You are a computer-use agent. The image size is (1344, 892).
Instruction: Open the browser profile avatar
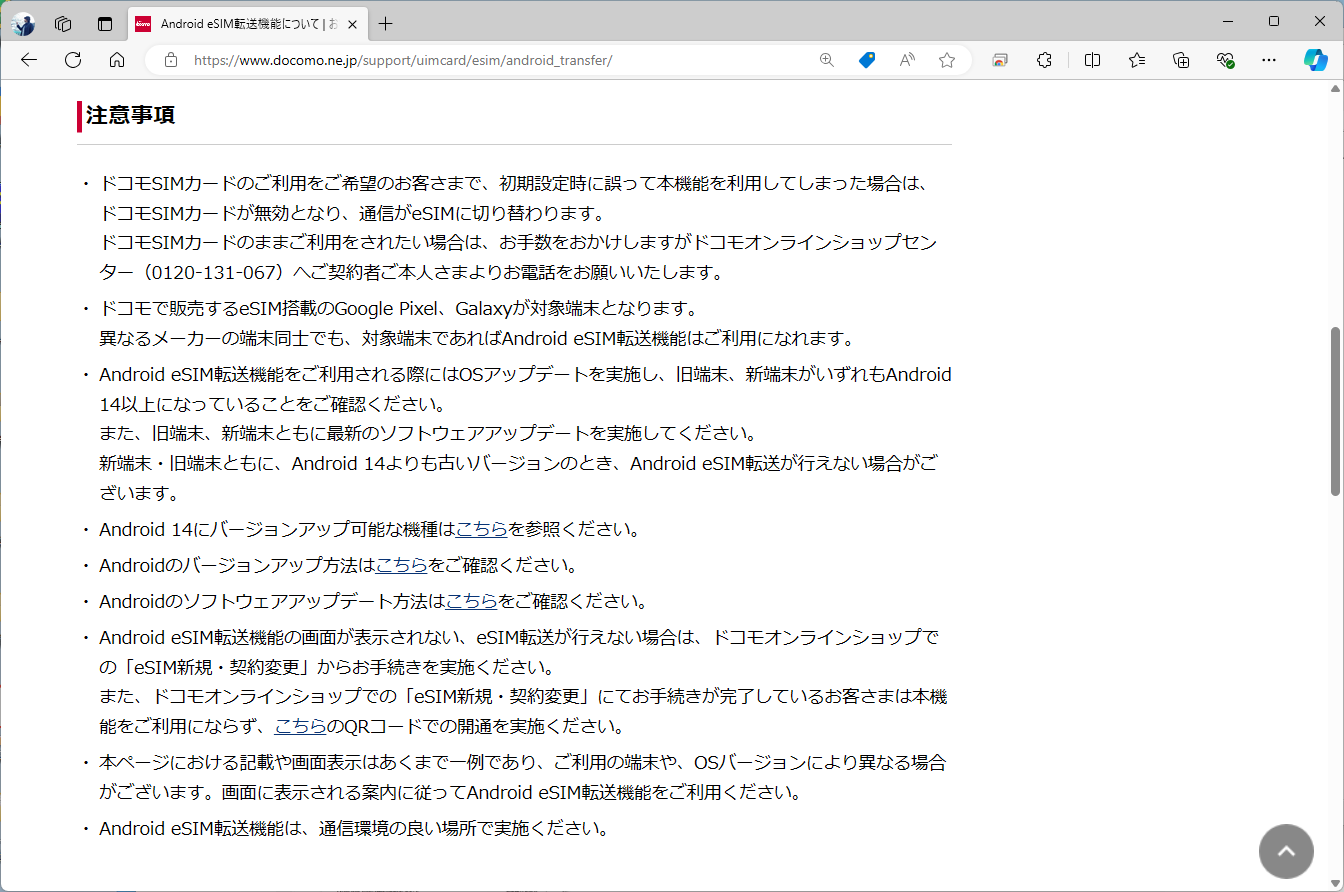coord(23,24)
